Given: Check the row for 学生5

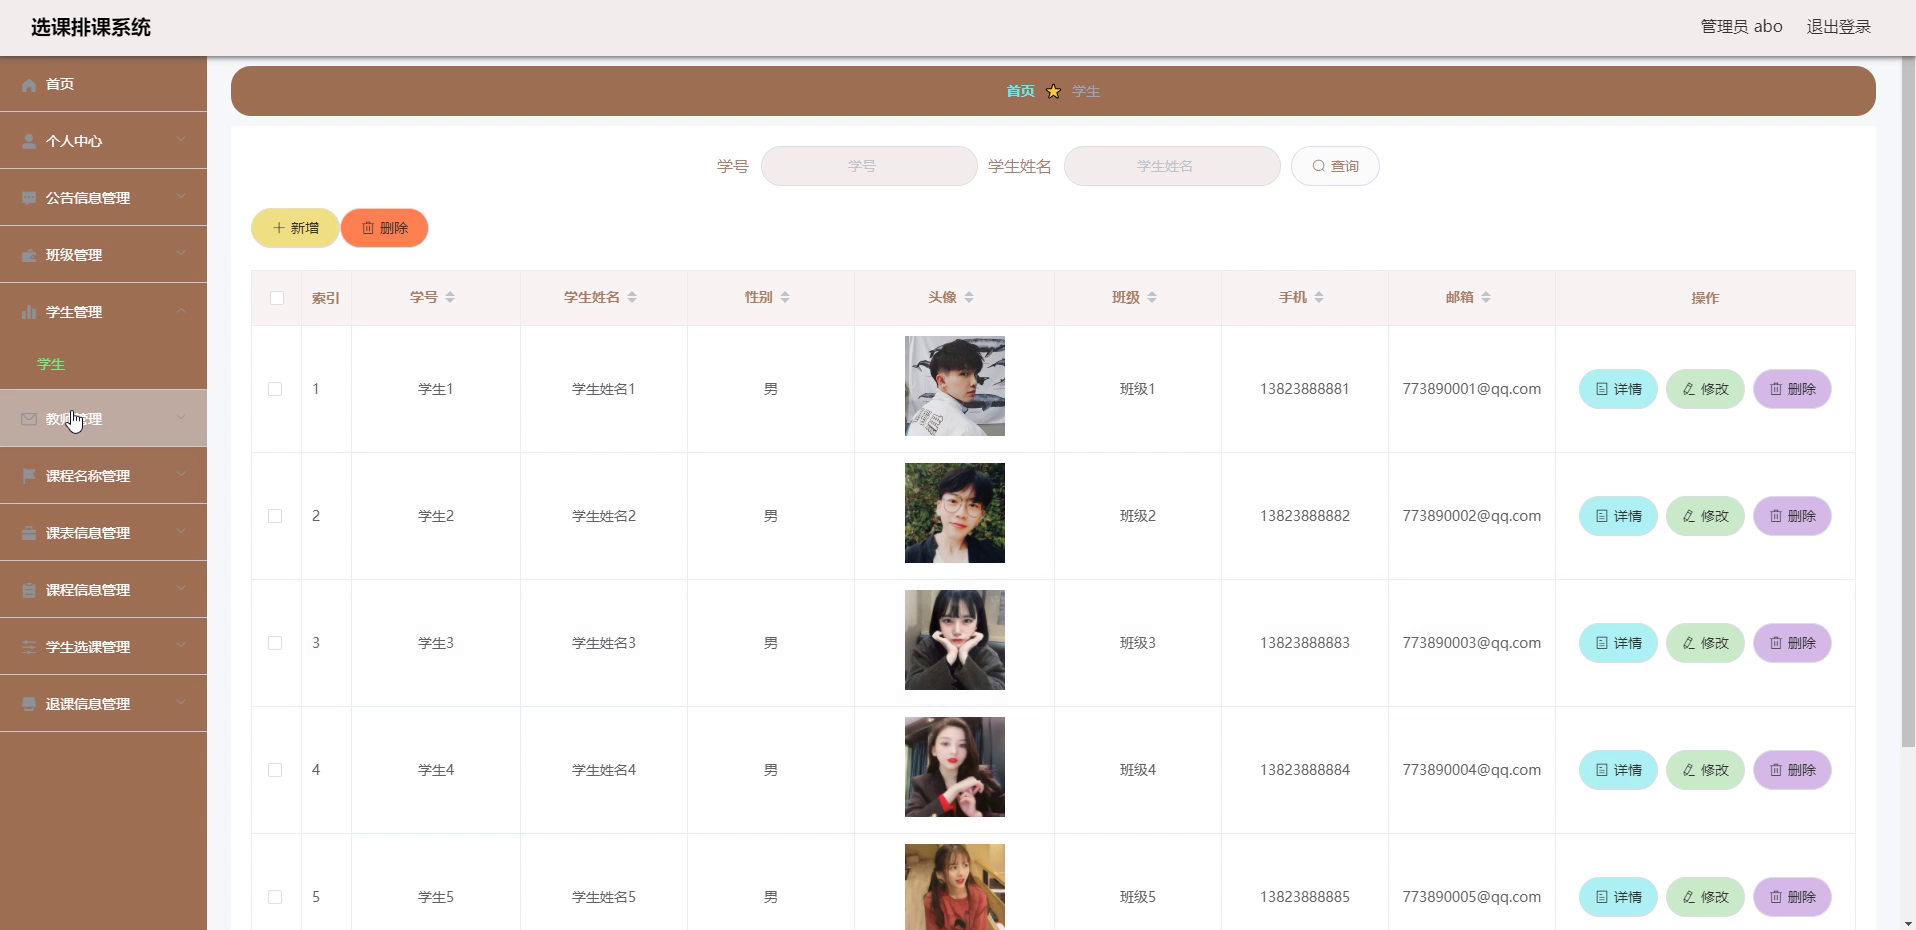Looking at the screenshot, I should tap(275, 897).
